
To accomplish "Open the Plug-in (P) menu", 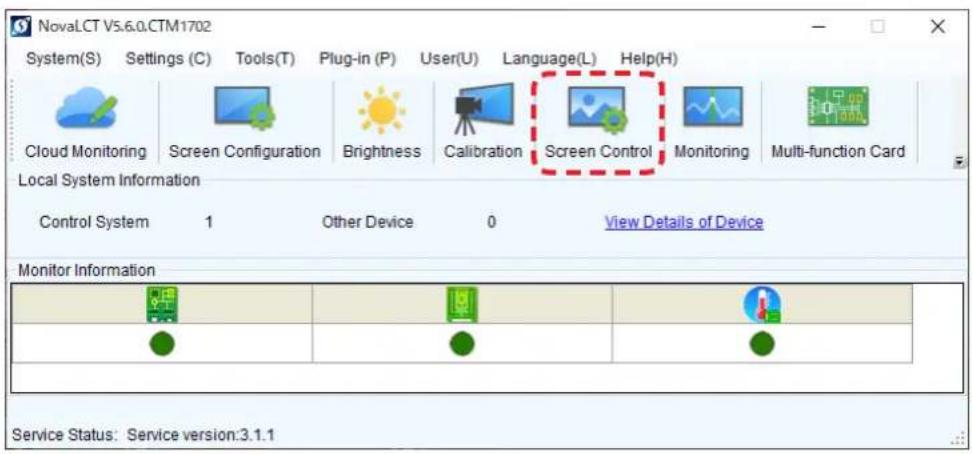I will pyautogui.click(x=357, y=59).
